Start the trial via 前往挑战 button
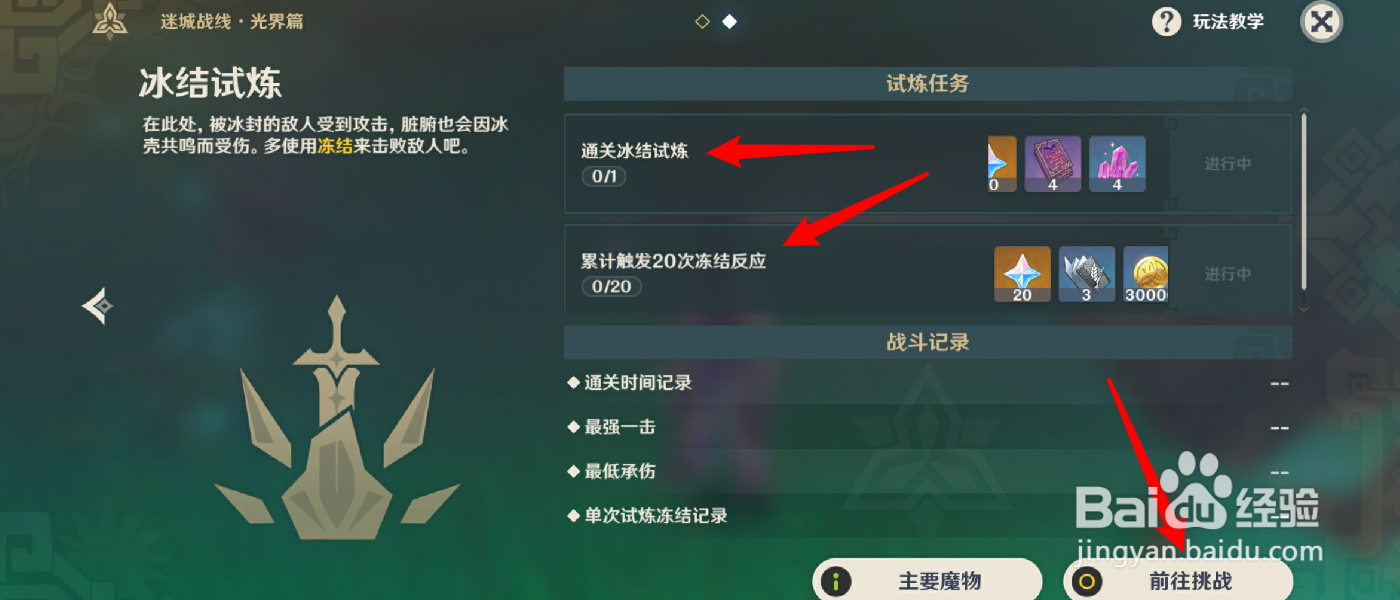 click(x=1178, y=581)
